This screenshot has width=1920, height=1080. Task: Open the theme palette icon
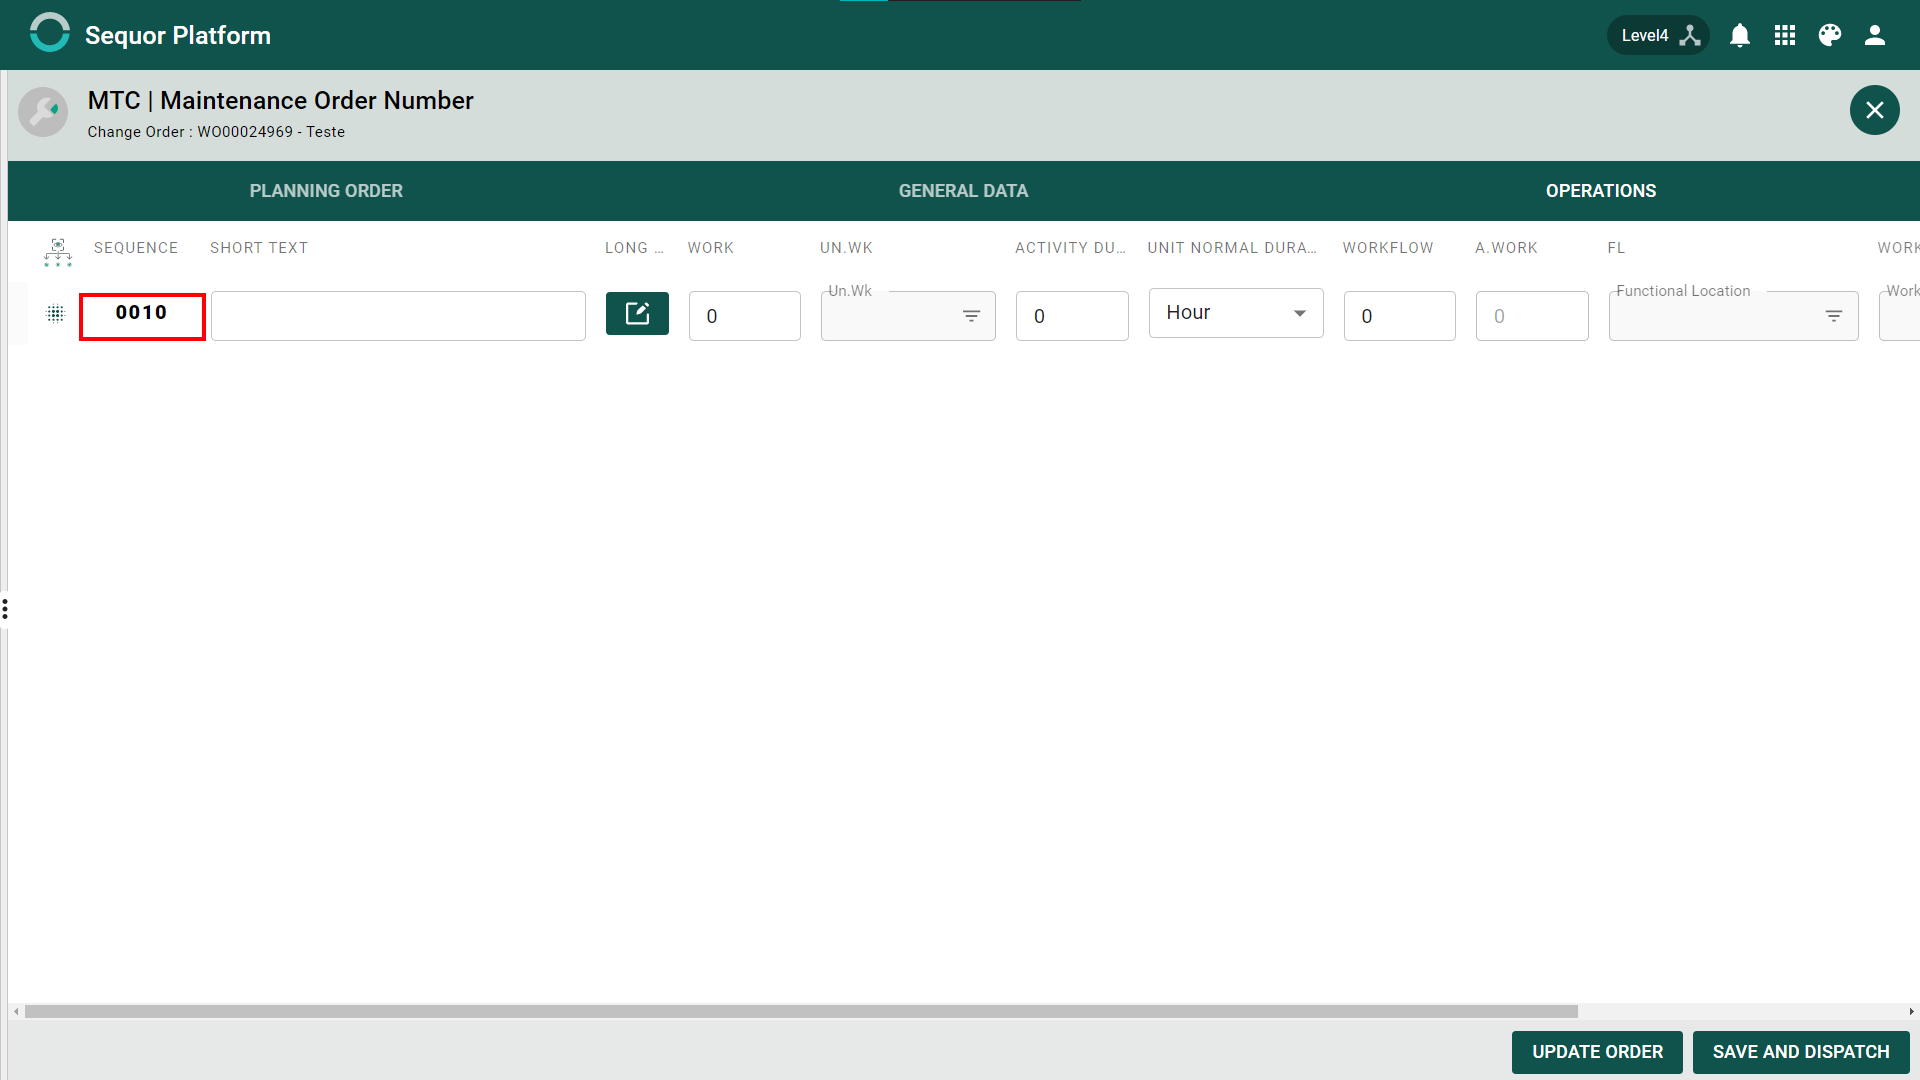coord(1830,35)
